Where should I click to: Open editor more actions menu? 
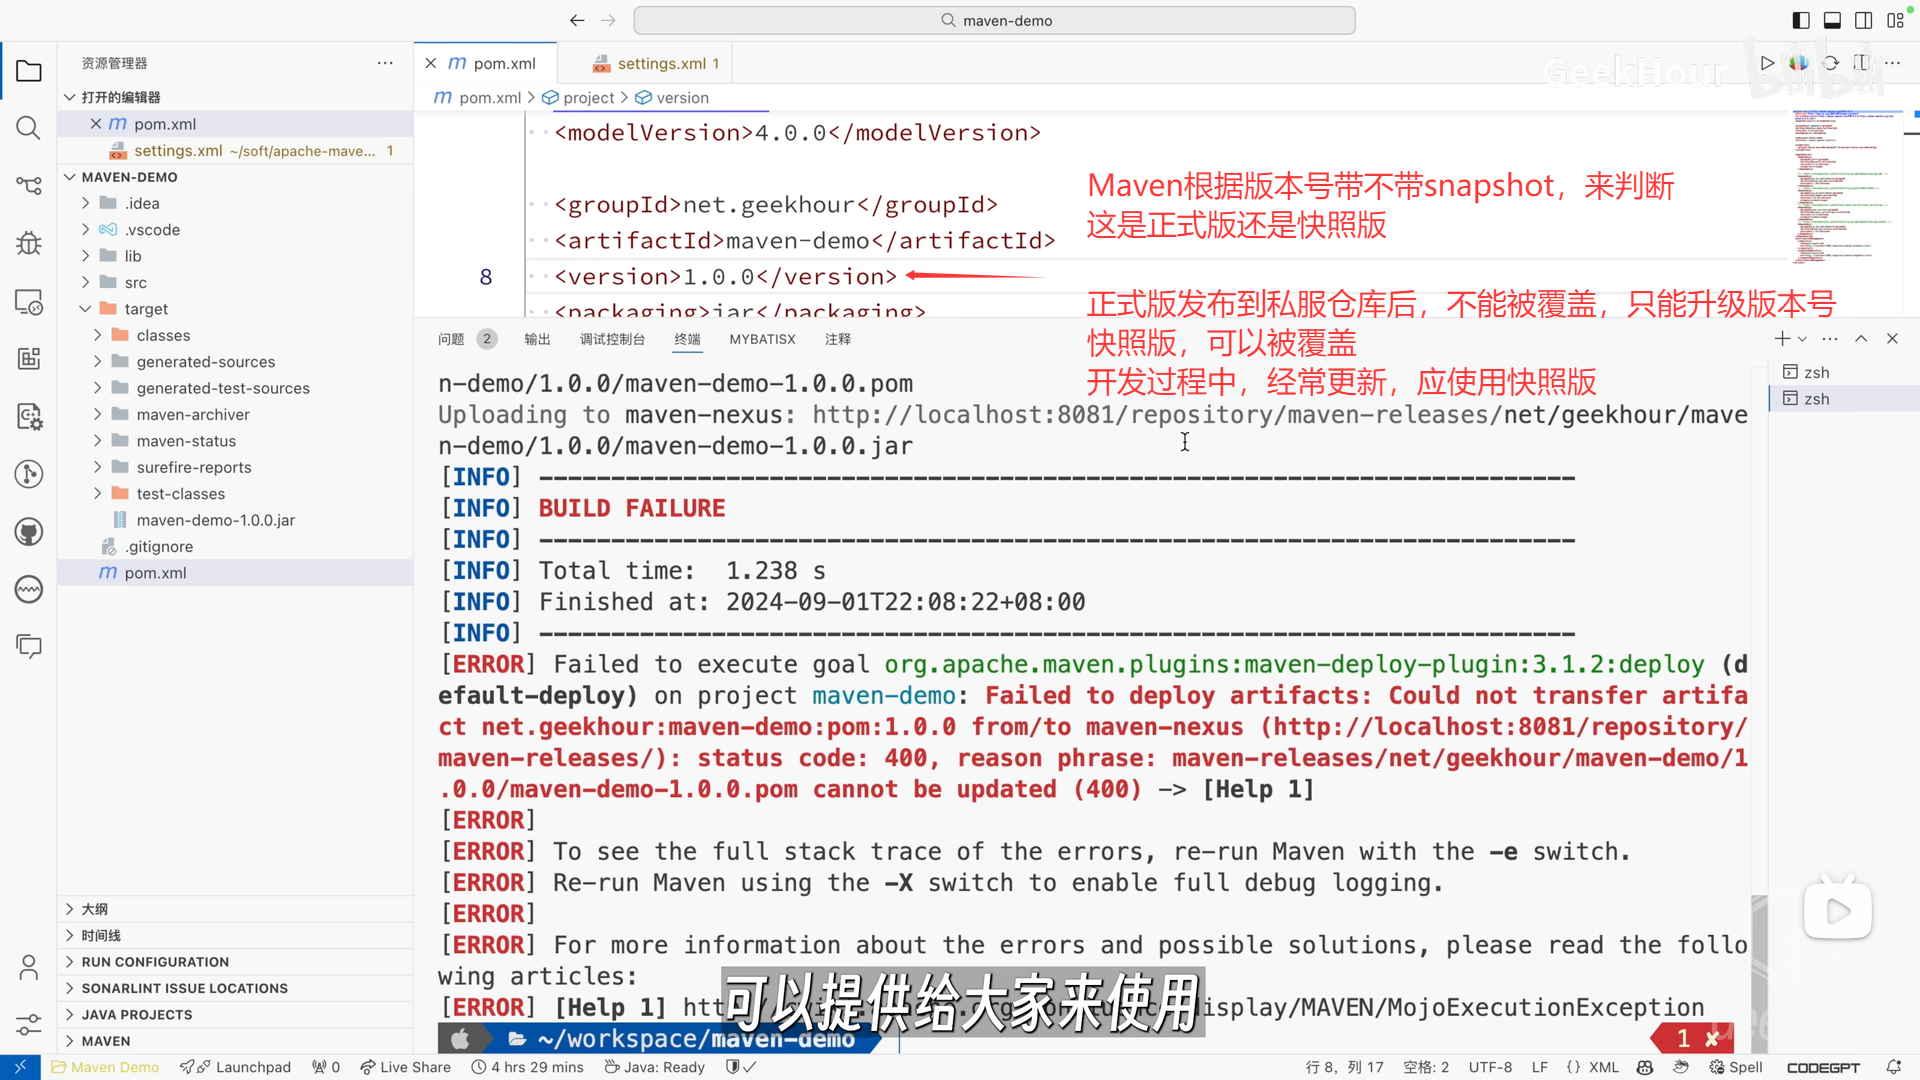click(x=1892, y=63)
